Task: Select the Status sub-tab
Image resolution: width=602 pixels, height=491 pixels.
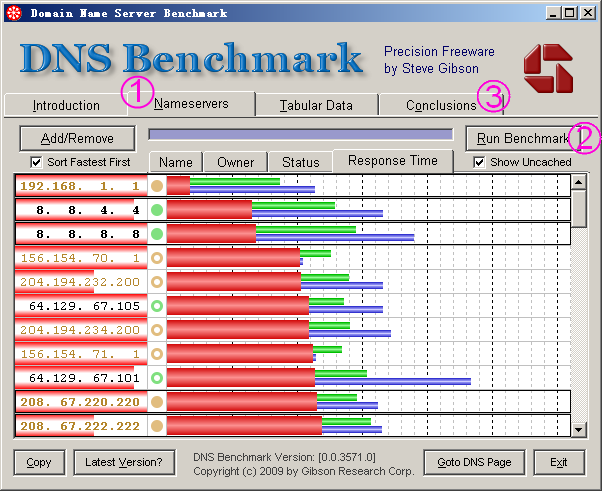Action: (x=300, y=162)
